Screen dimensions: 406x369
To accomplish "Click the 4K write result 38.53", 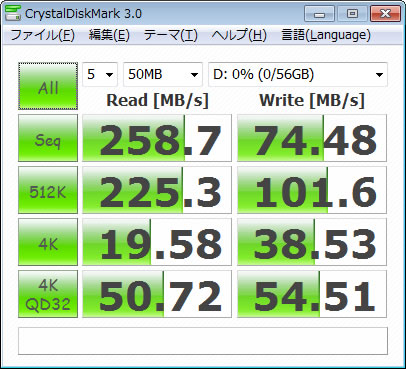I will [312, 242].
